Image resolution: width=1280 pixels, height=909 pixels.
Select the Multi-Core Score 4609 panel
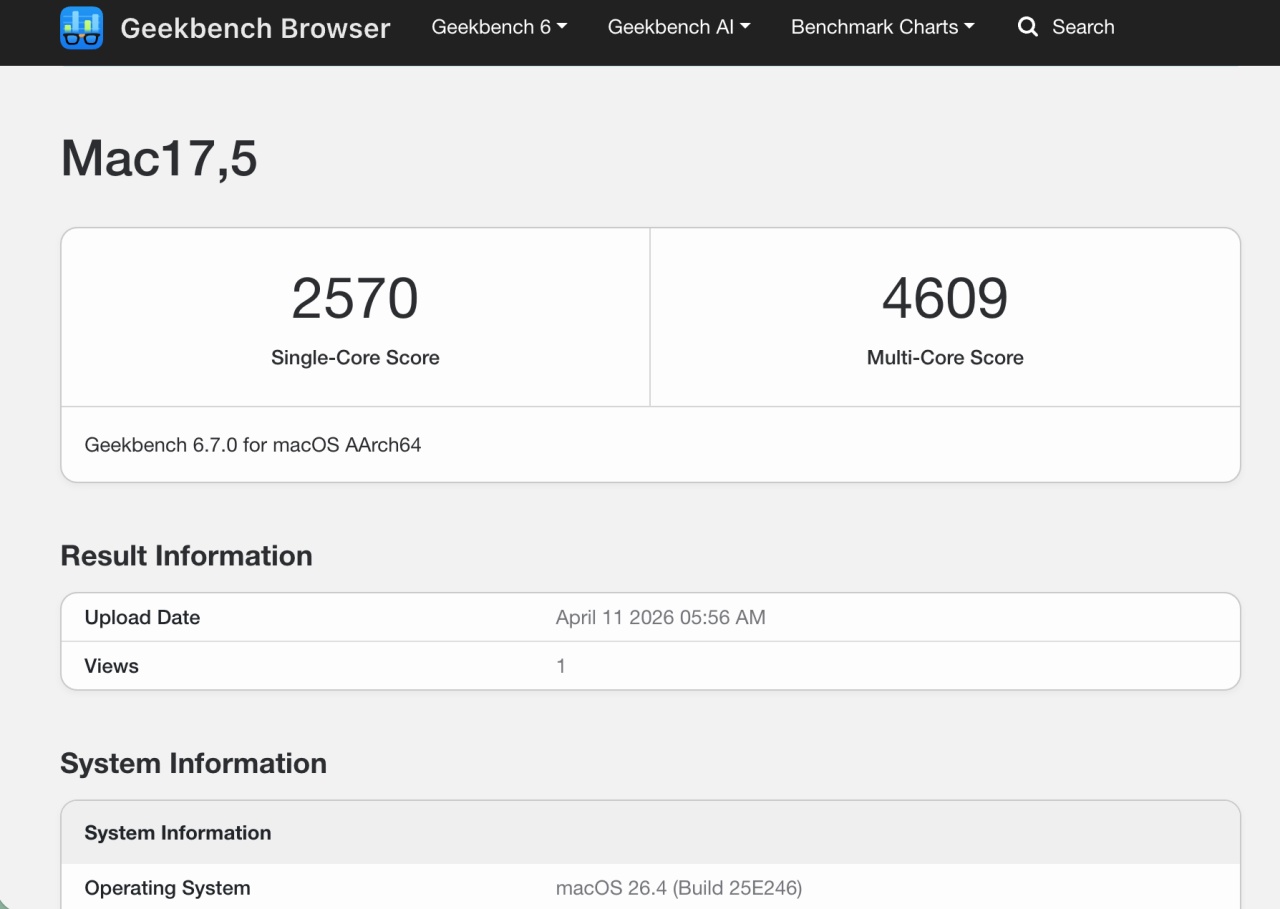(x=945, y=316)
